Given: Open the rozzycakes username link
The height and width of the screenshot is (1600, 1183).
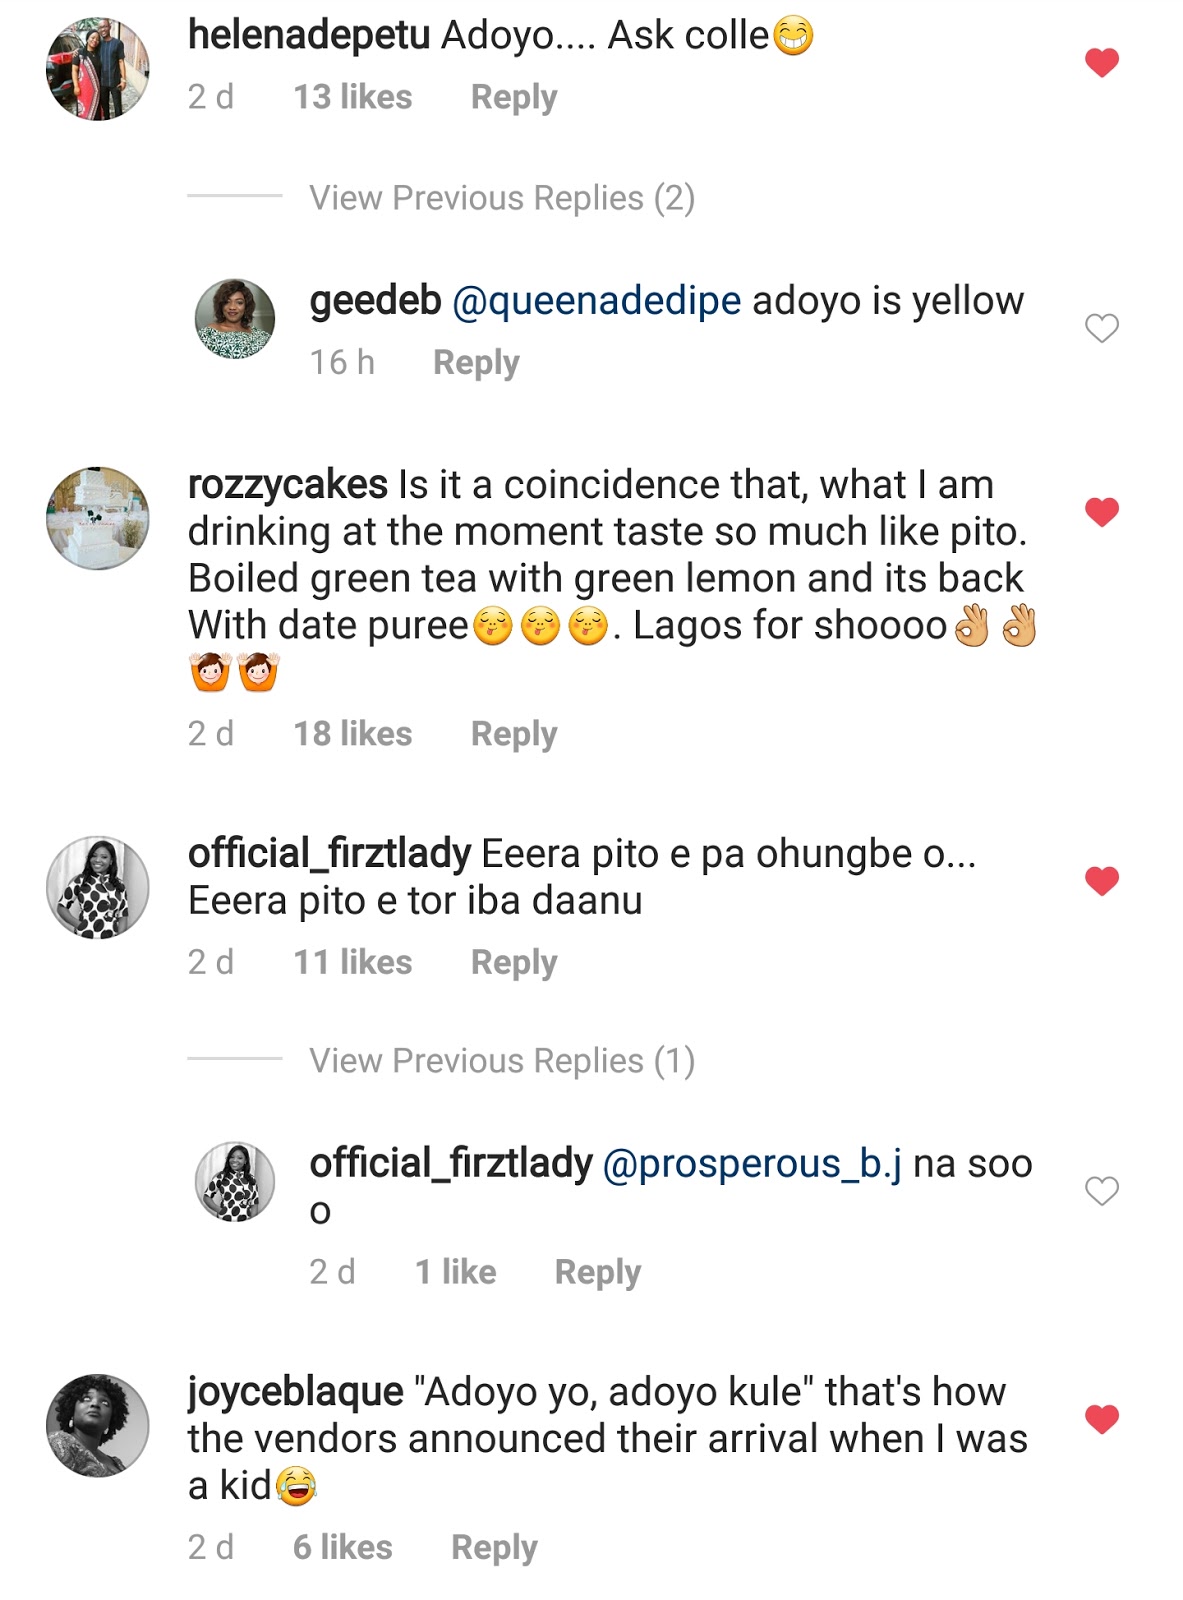Looking at the screenshot, I should (287, 485).
